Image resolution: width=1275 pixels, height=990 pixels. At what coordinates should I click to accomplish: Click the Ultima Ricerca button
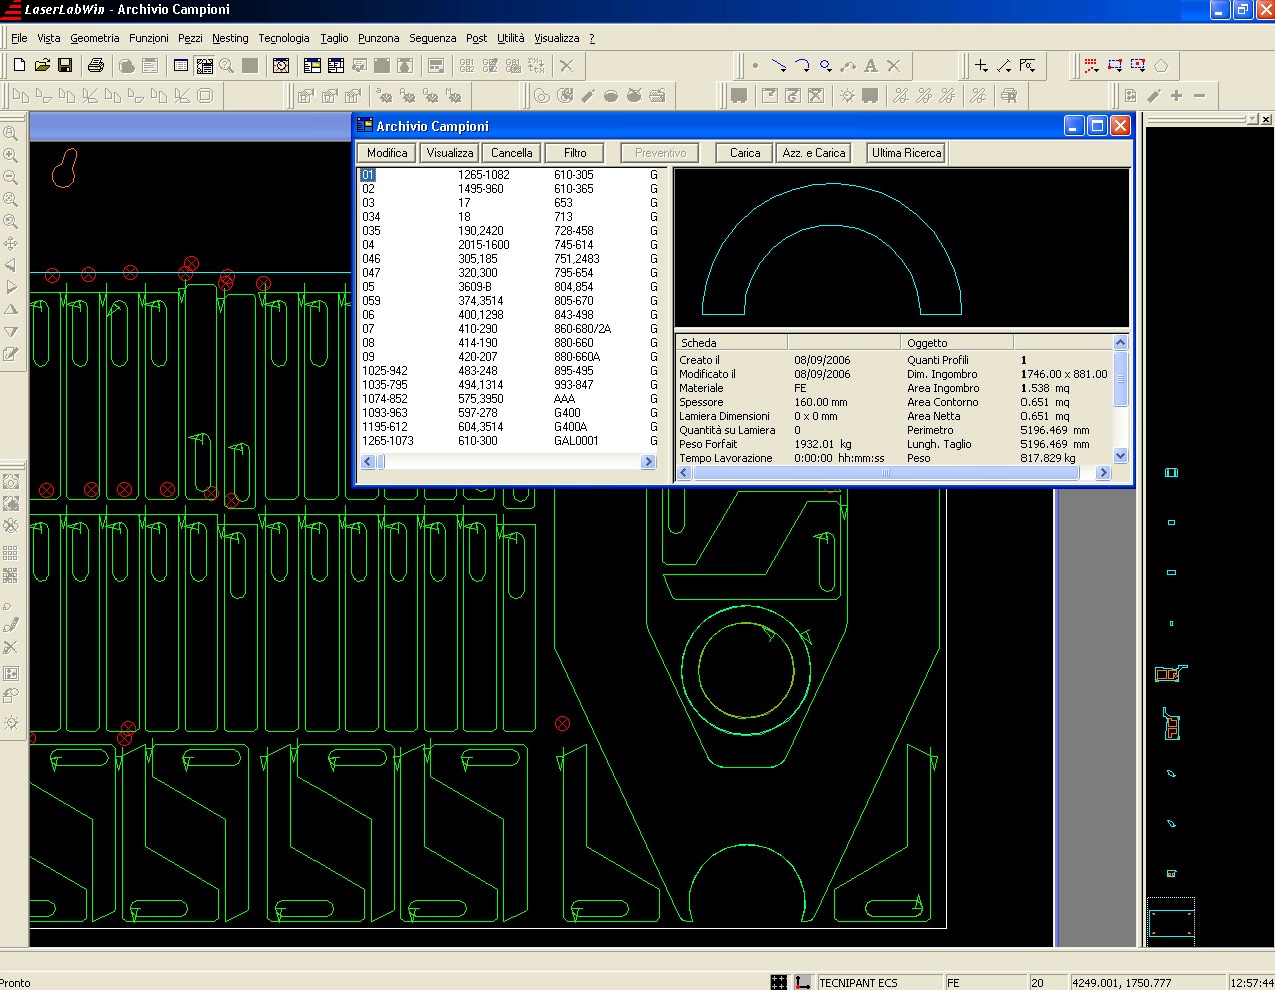907,153
